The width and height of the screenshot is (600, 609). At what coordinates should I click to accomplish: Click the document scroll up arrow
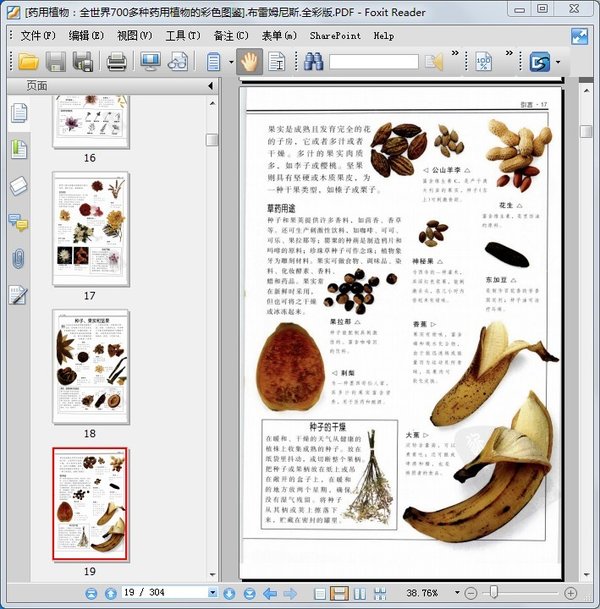pyautogui.click(x=586, y=90)
